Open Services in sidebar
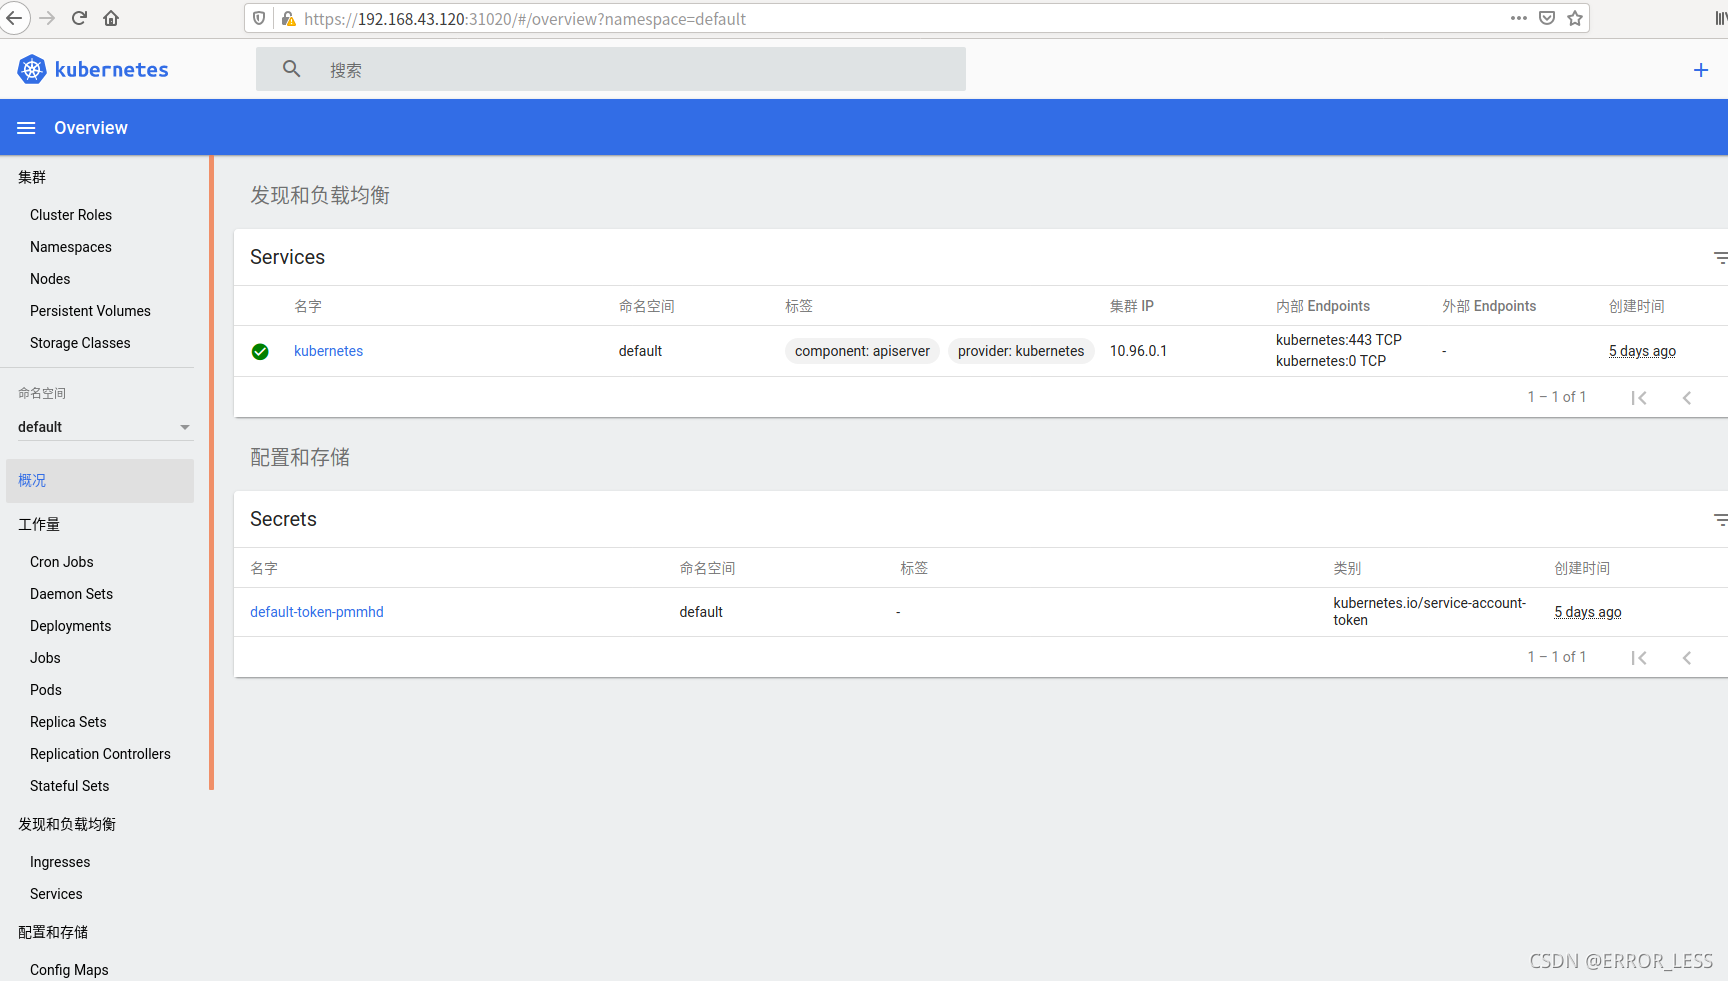 [56, 894]
